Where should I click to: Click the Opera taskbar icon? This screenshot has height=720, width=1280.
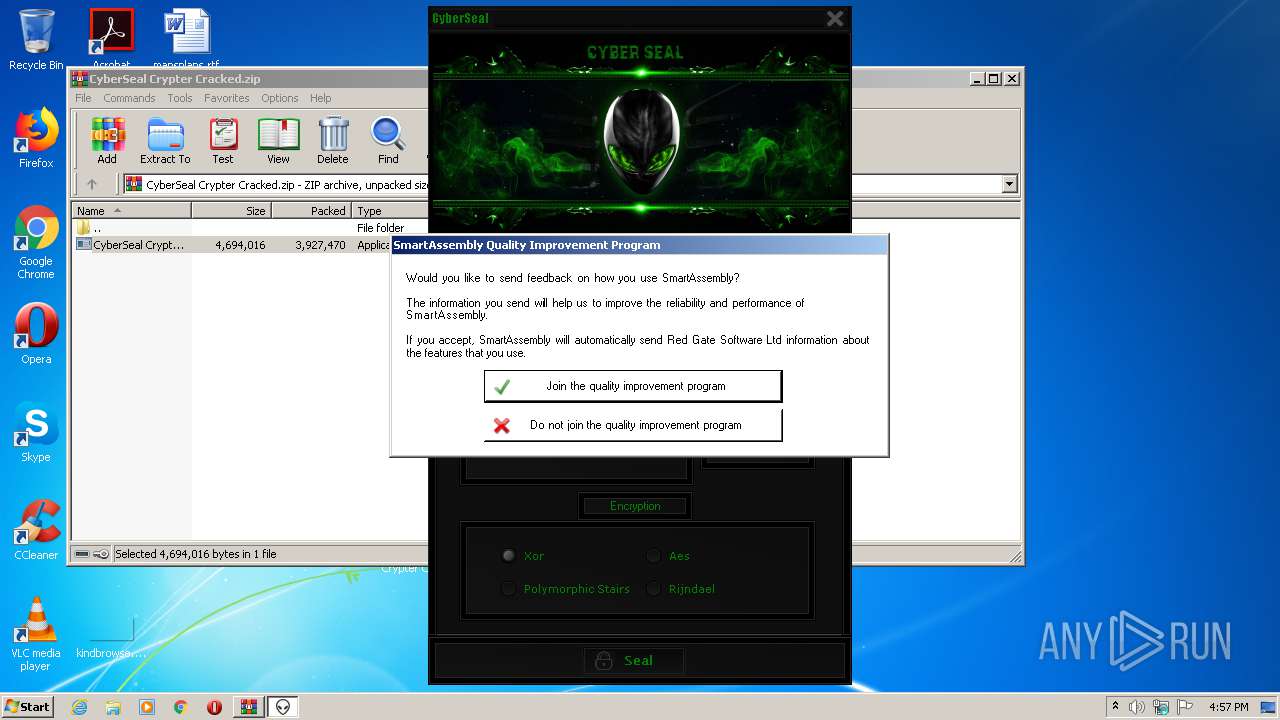(x=214, y=707)
